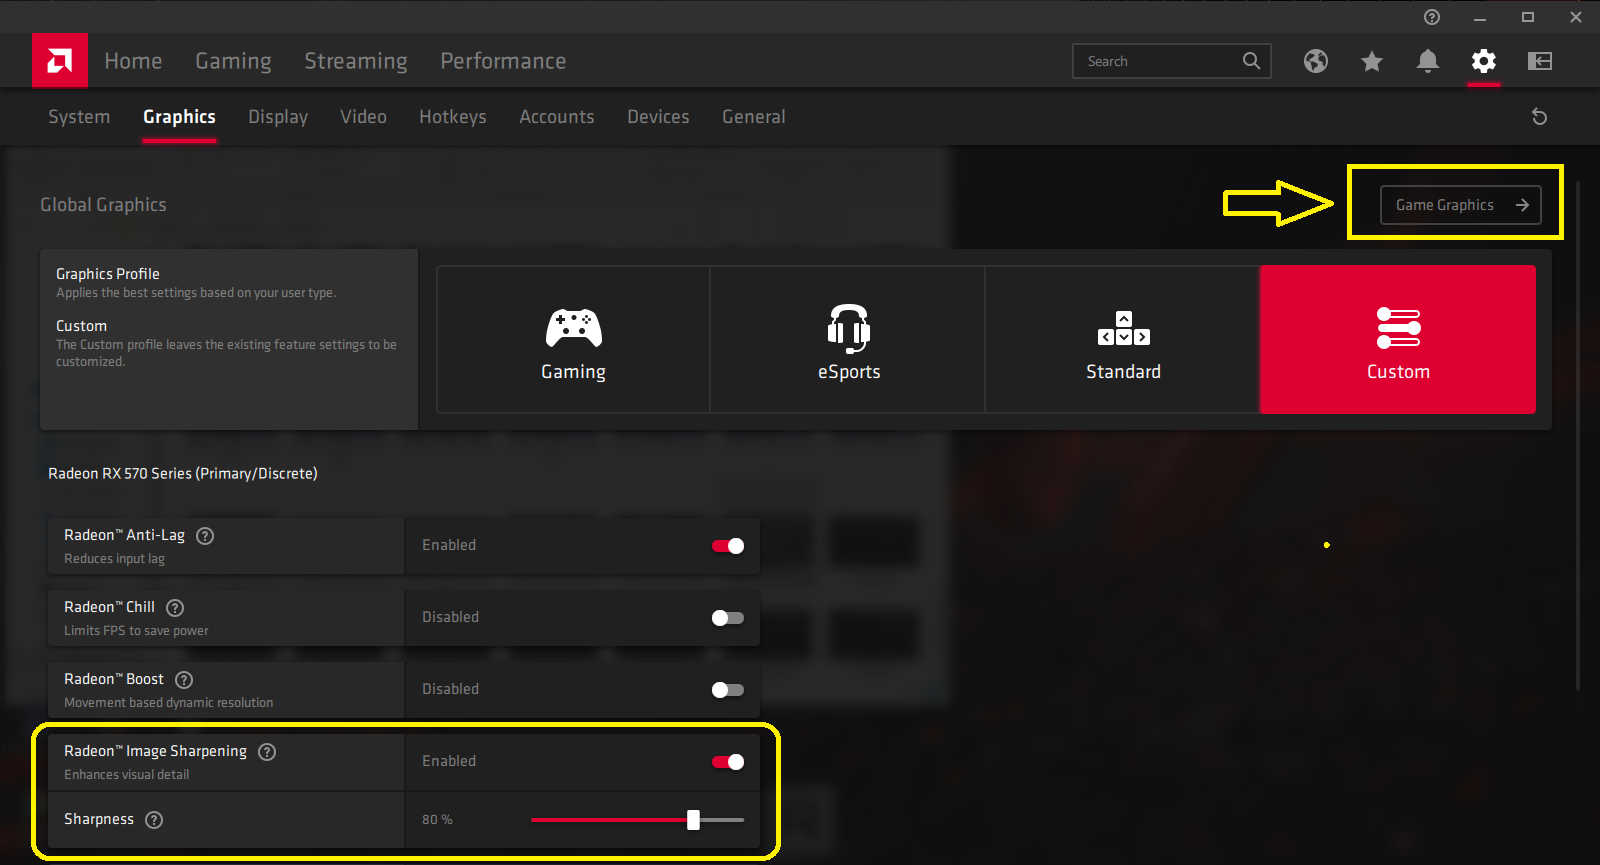Select the Gaming profile tile

click(573, 339)
